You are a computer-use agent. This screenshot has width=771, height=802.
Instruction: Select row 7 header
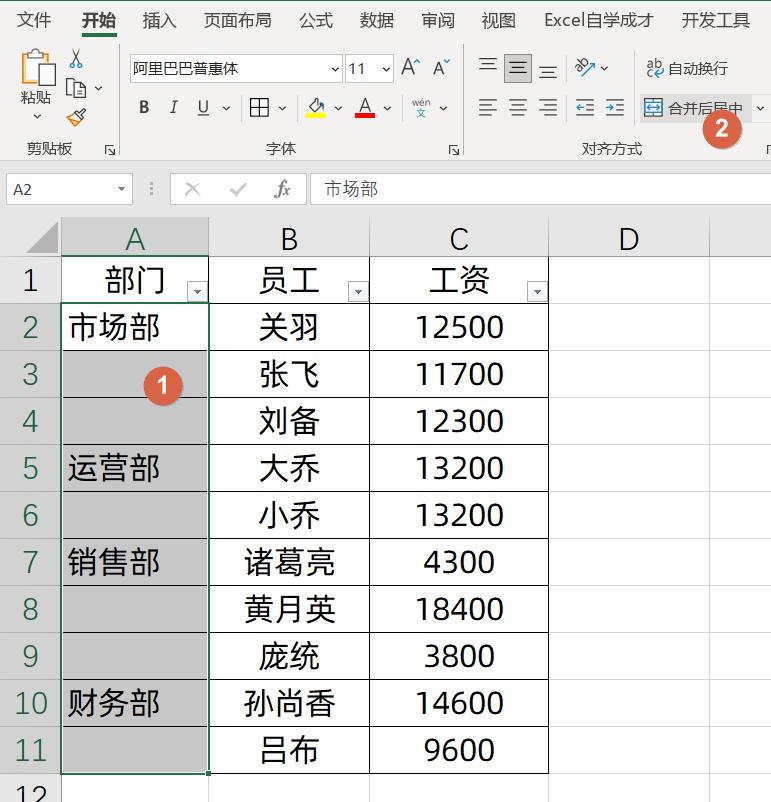[30, 562]
